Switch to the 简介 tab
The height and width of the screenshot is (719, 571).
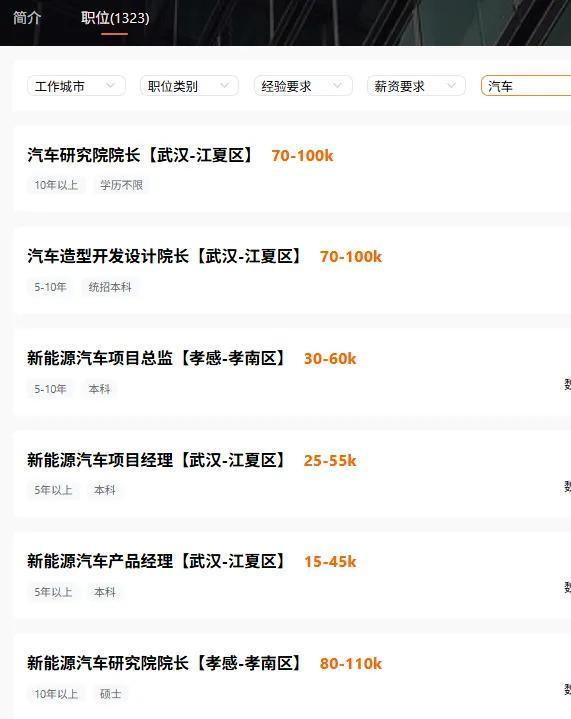27,18
